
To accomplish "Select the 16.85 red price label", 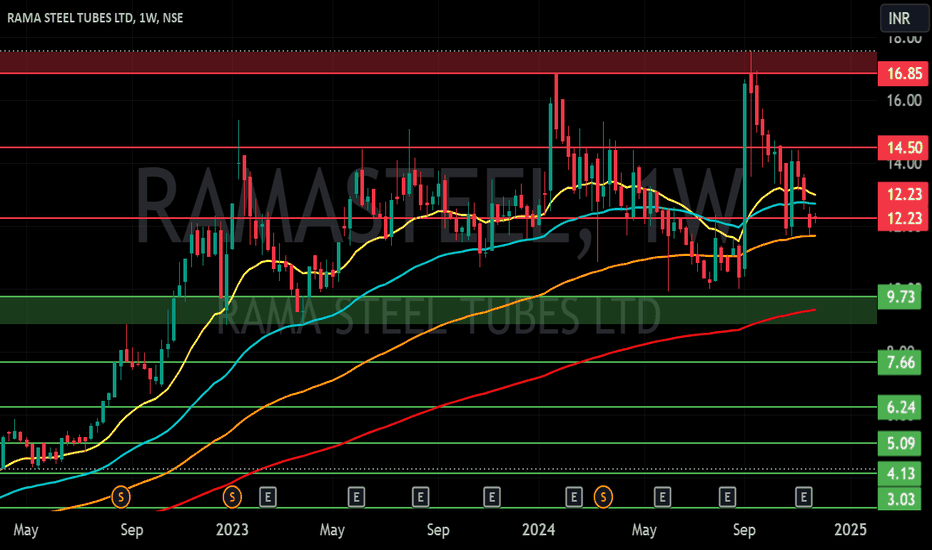I will pyautogui.click(x=903, y=74).
